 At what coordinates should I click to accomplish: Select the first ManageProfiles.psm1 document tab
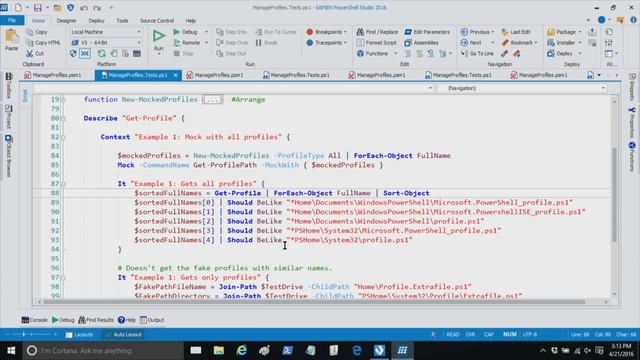tap(53, 75)
